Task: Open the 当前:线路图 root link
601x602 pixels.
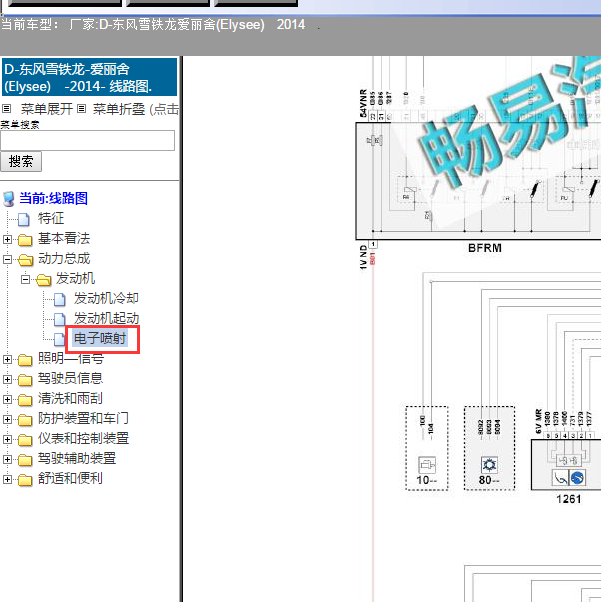Action: tap(53, 198)
